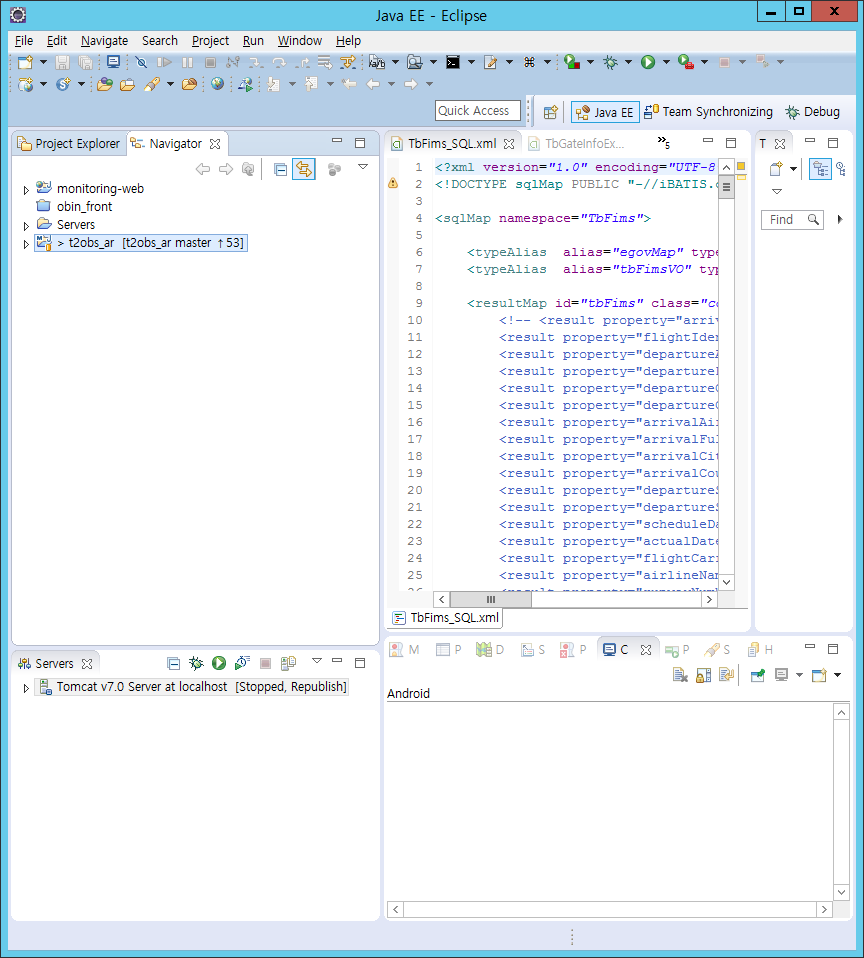Start the server in debug mode in Servers view

click(196, 663)
